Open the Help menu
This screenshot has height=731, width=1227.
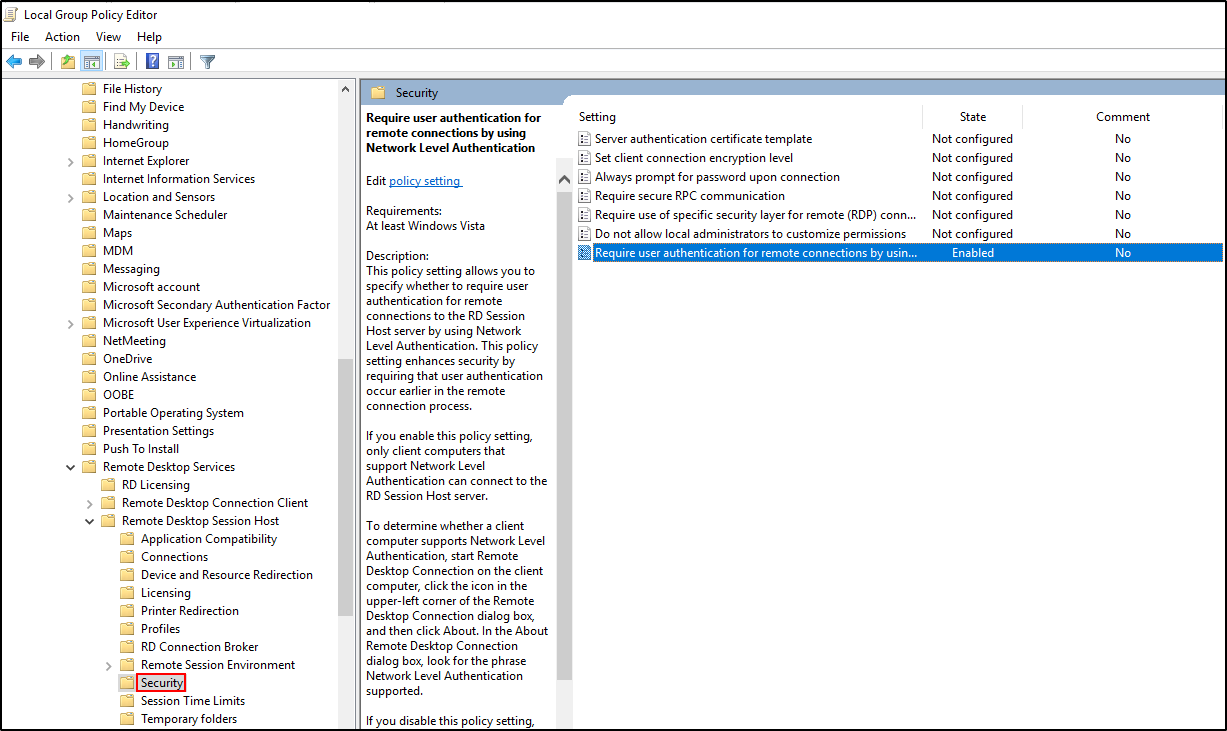149,37
